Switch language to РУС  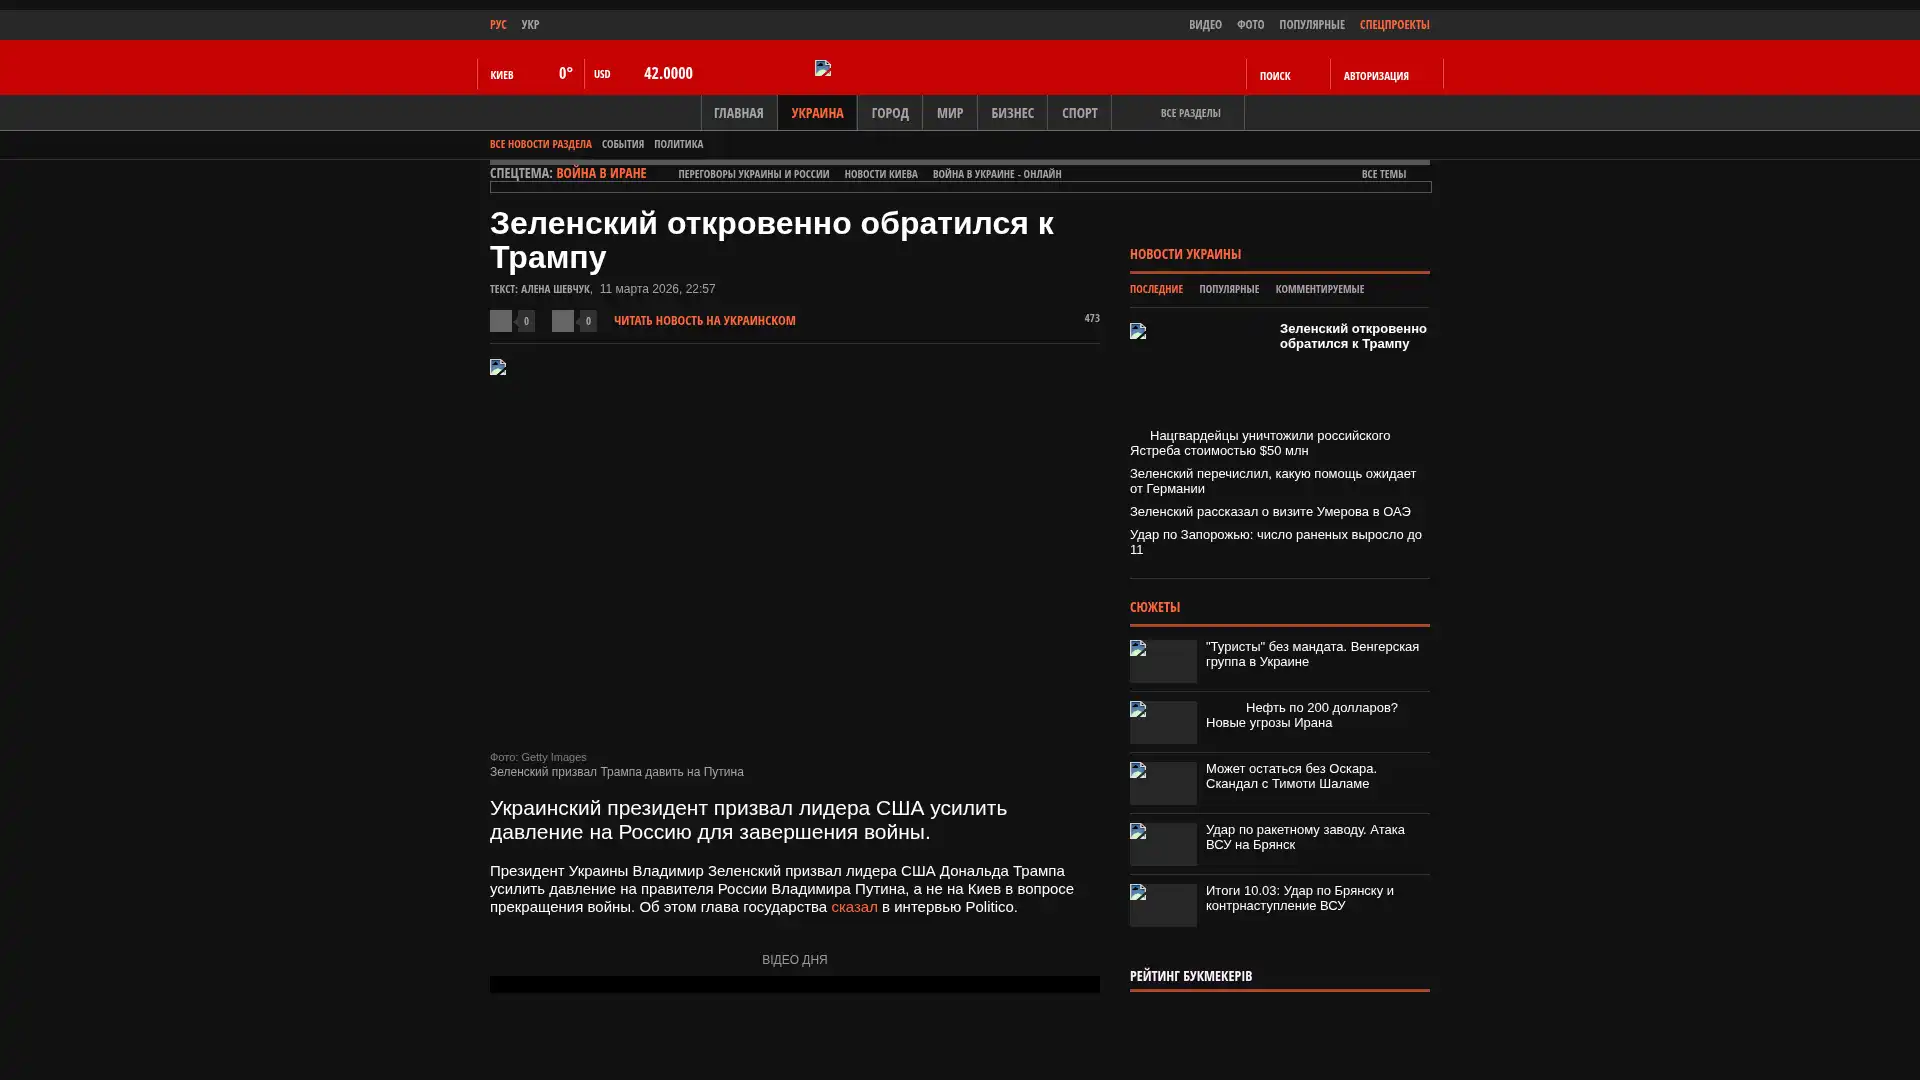tap(498, 24)
